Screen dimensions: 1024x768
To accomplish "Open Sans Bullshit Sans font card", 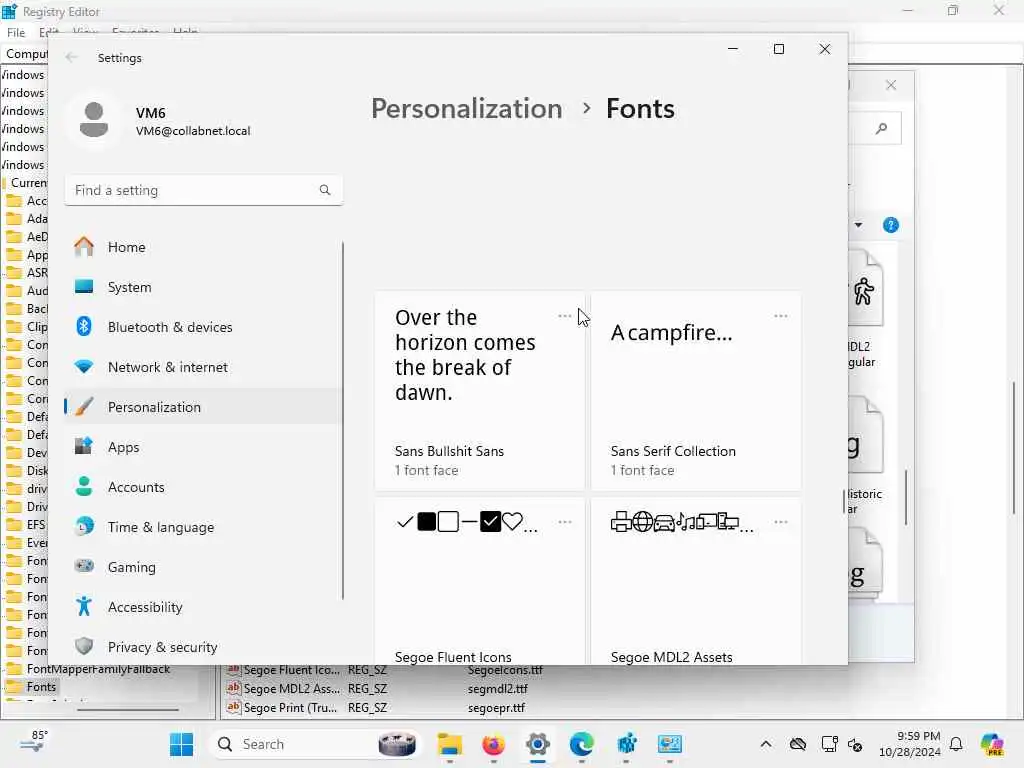I will (479, 391).
